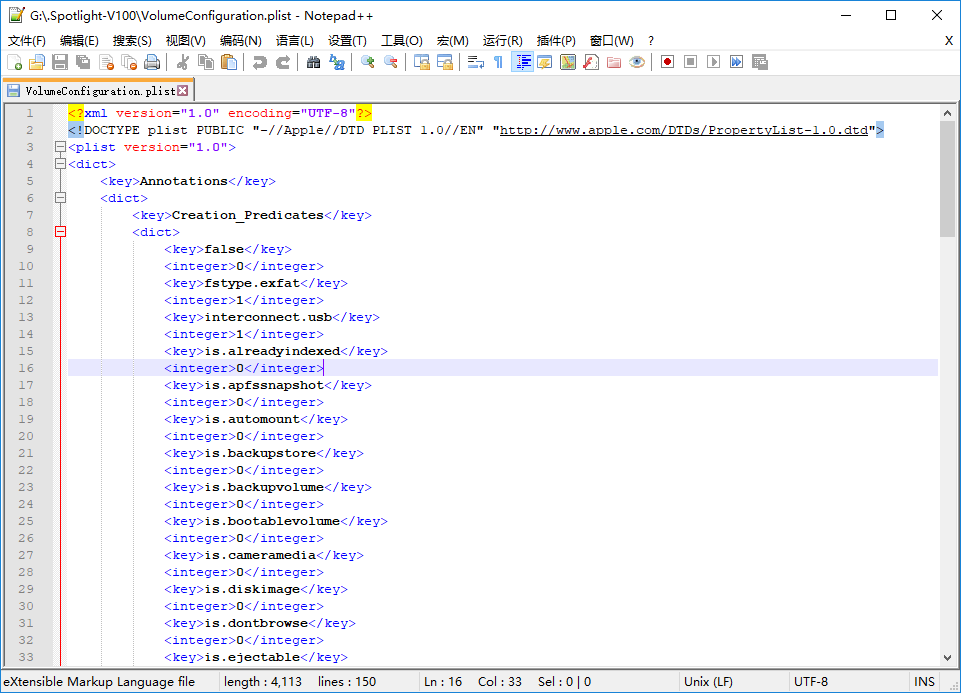The height and width of the screenshot is (693, 961).
Task: Open the 编码(N) menu
Action: 241,40
